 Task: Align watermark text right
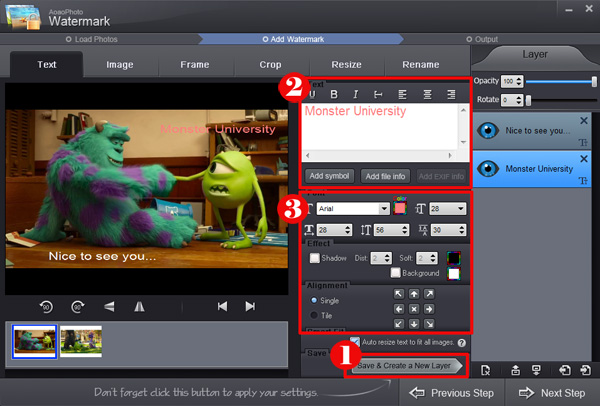[452, 94]
